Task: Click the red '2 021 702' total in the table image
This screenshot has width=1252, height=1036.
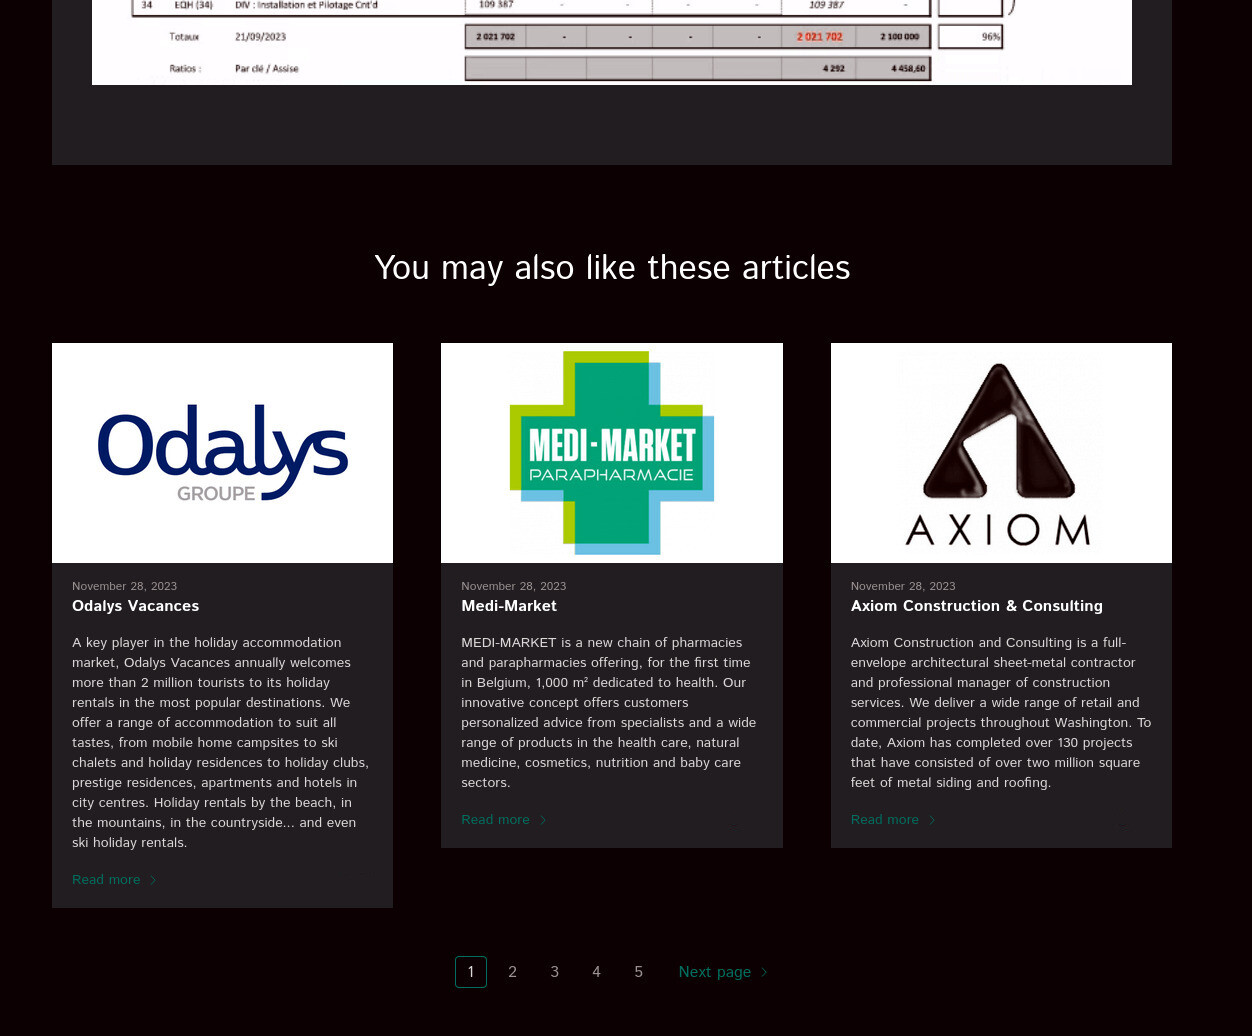Action: click(819, 37)
